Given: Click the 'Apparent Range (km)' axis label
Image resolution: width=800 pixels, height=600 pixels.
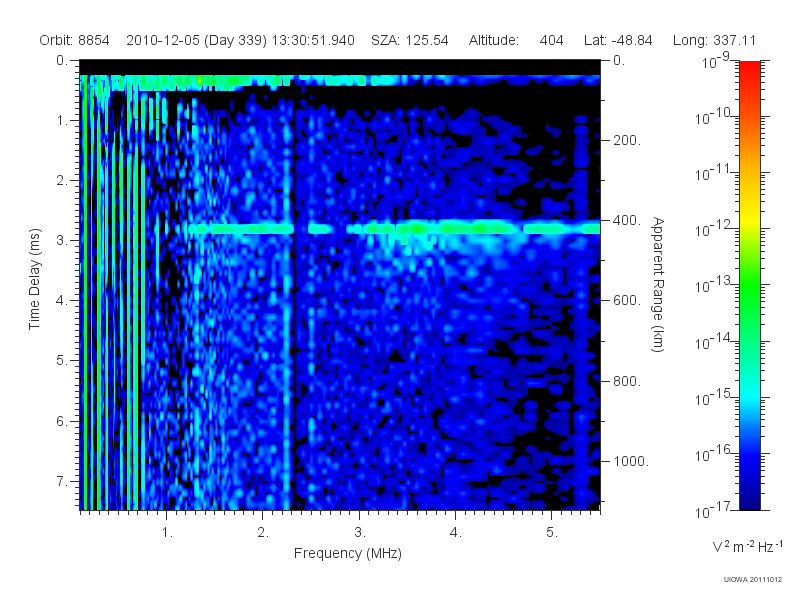Looking at the screenshot, I should tap(658, 285).
